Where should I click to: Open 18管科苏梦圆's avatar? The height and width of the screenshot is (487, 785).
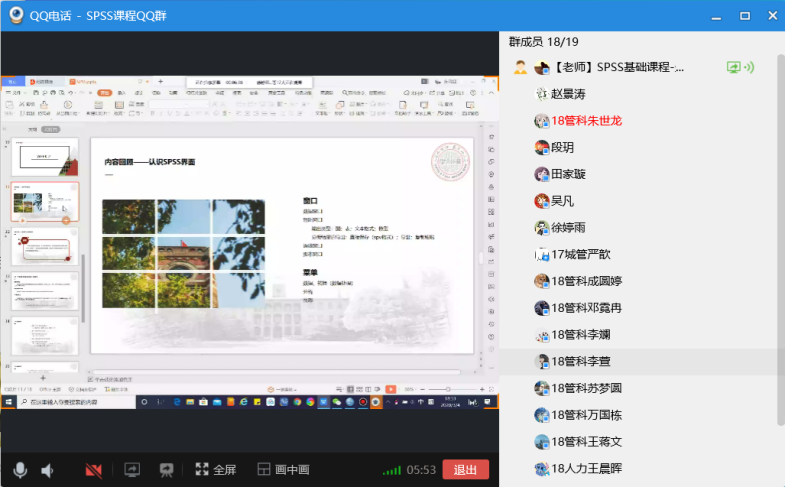tap(542, 388)
